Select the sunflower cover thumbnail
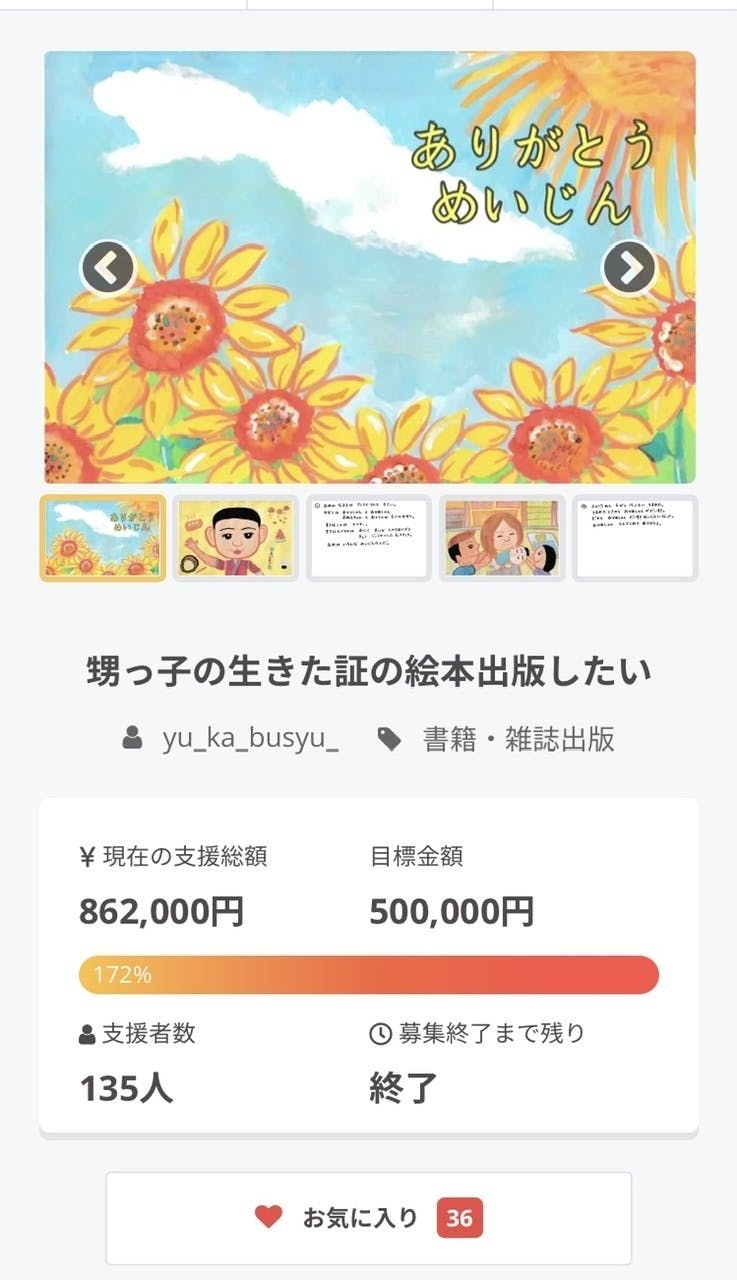The width and height of the screenshot is (737, 1280). click(103, 538)
